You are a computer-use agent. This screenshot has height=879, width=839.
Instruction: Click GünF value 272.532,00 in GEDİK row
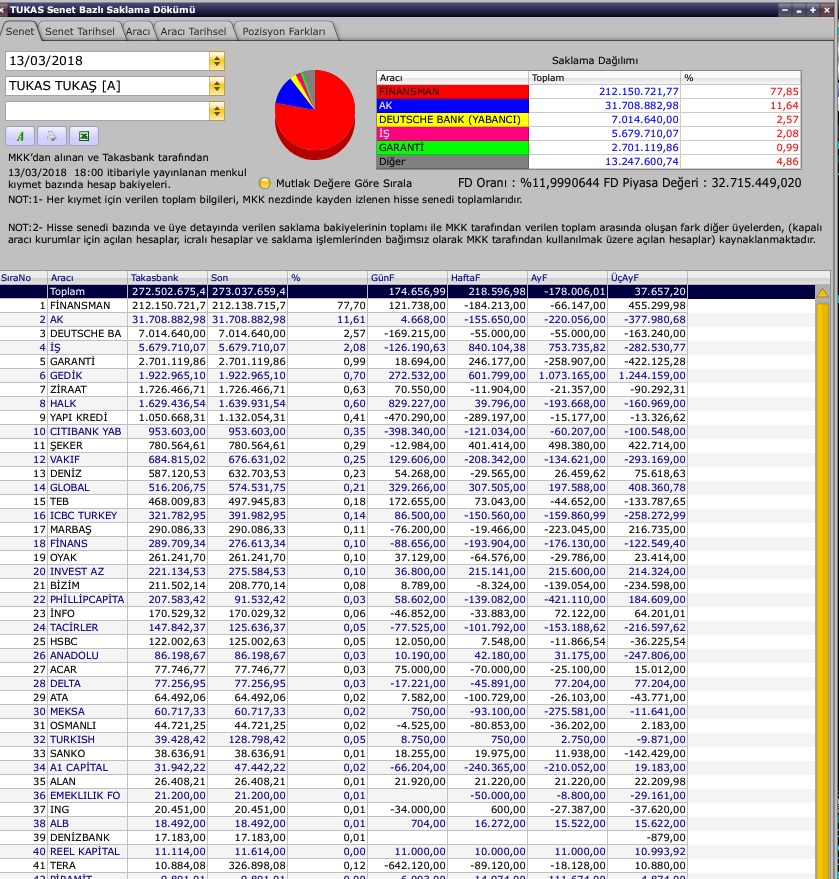point(416,376)
